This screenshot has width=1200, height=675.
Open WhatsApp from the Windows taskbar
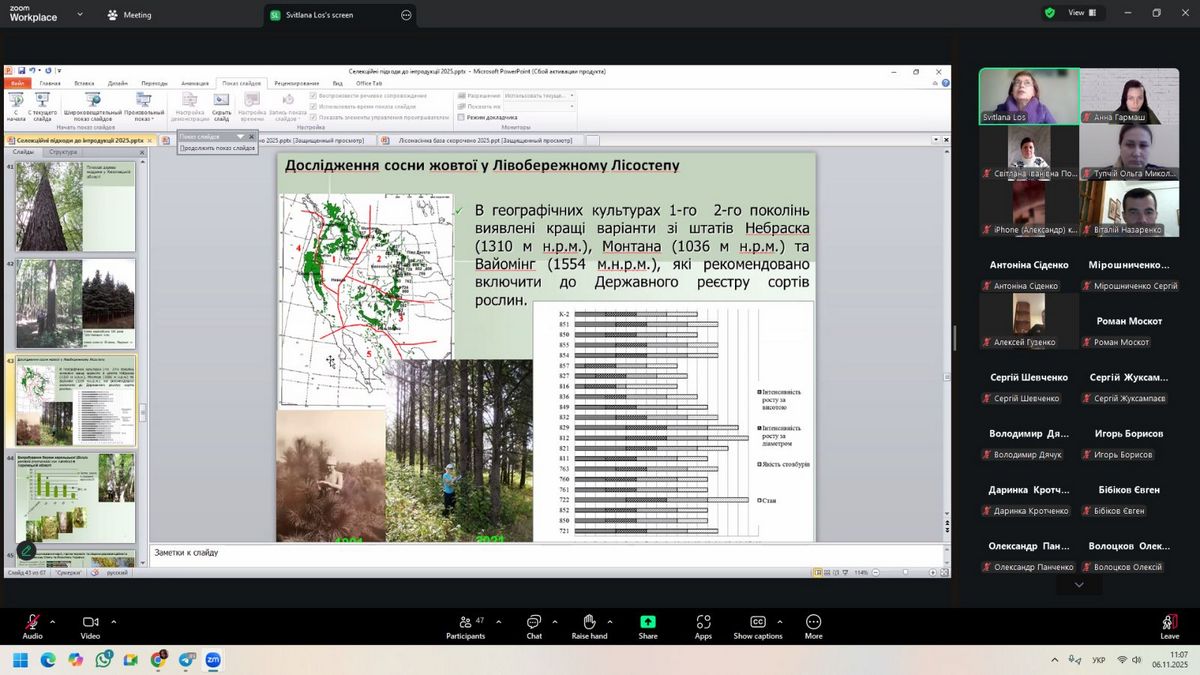coord(105,660)
